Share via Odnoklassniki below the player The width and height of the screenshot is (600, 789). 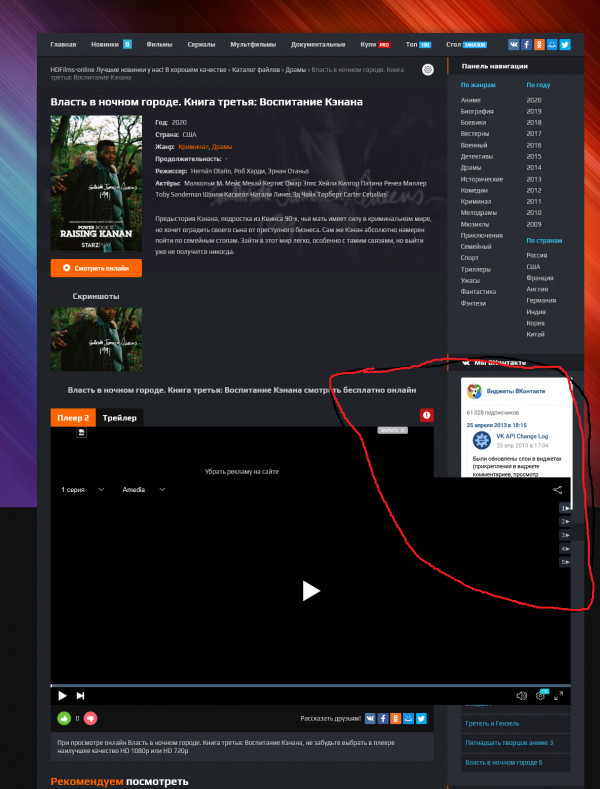coord(396,719)
